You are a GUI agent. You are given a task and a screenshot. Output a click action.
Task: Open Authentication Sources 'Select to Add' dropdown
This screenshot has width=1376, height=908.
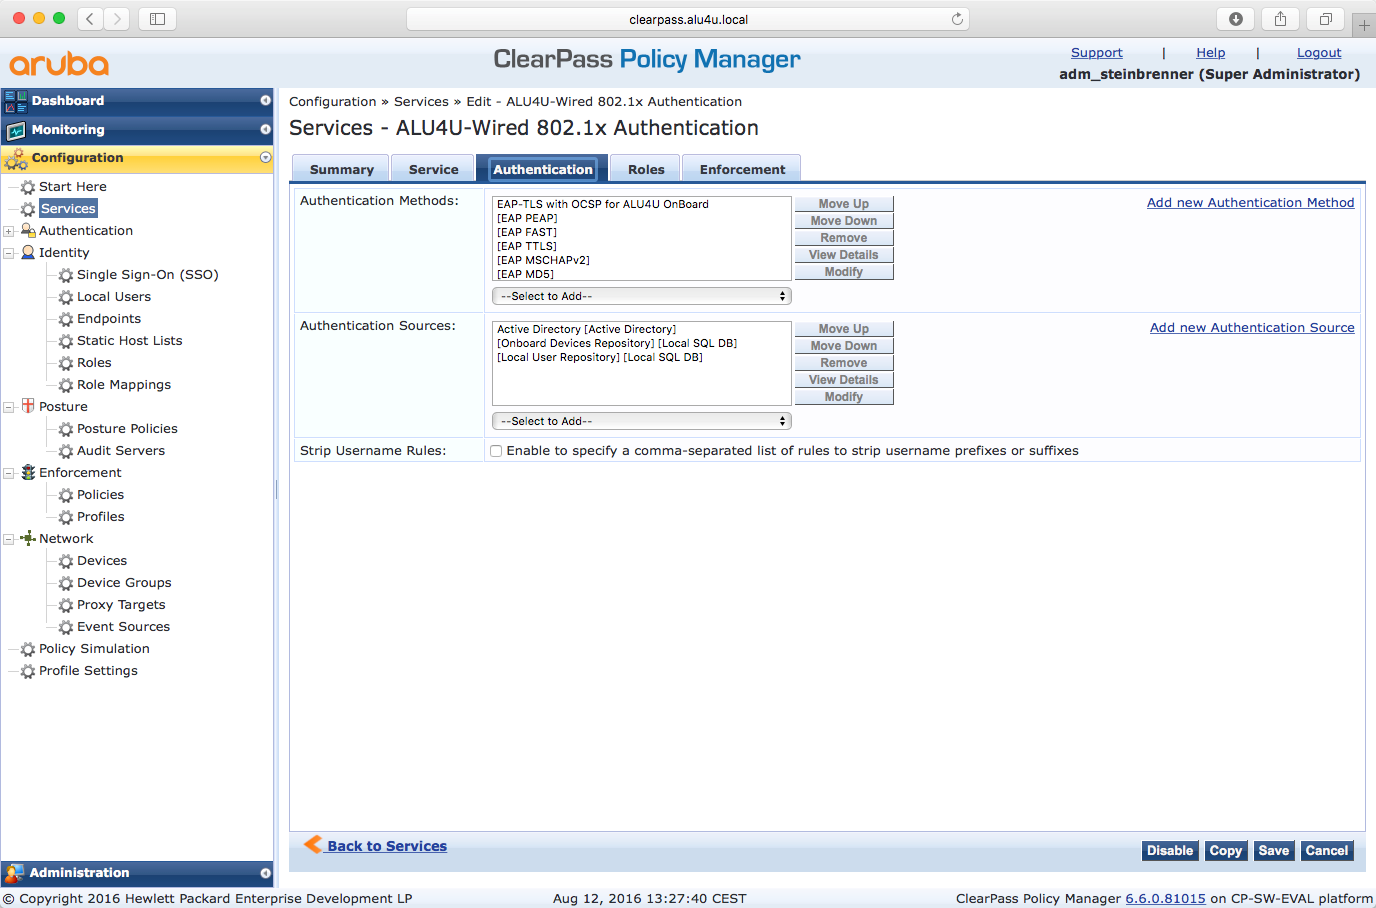[x=641, y=421]
